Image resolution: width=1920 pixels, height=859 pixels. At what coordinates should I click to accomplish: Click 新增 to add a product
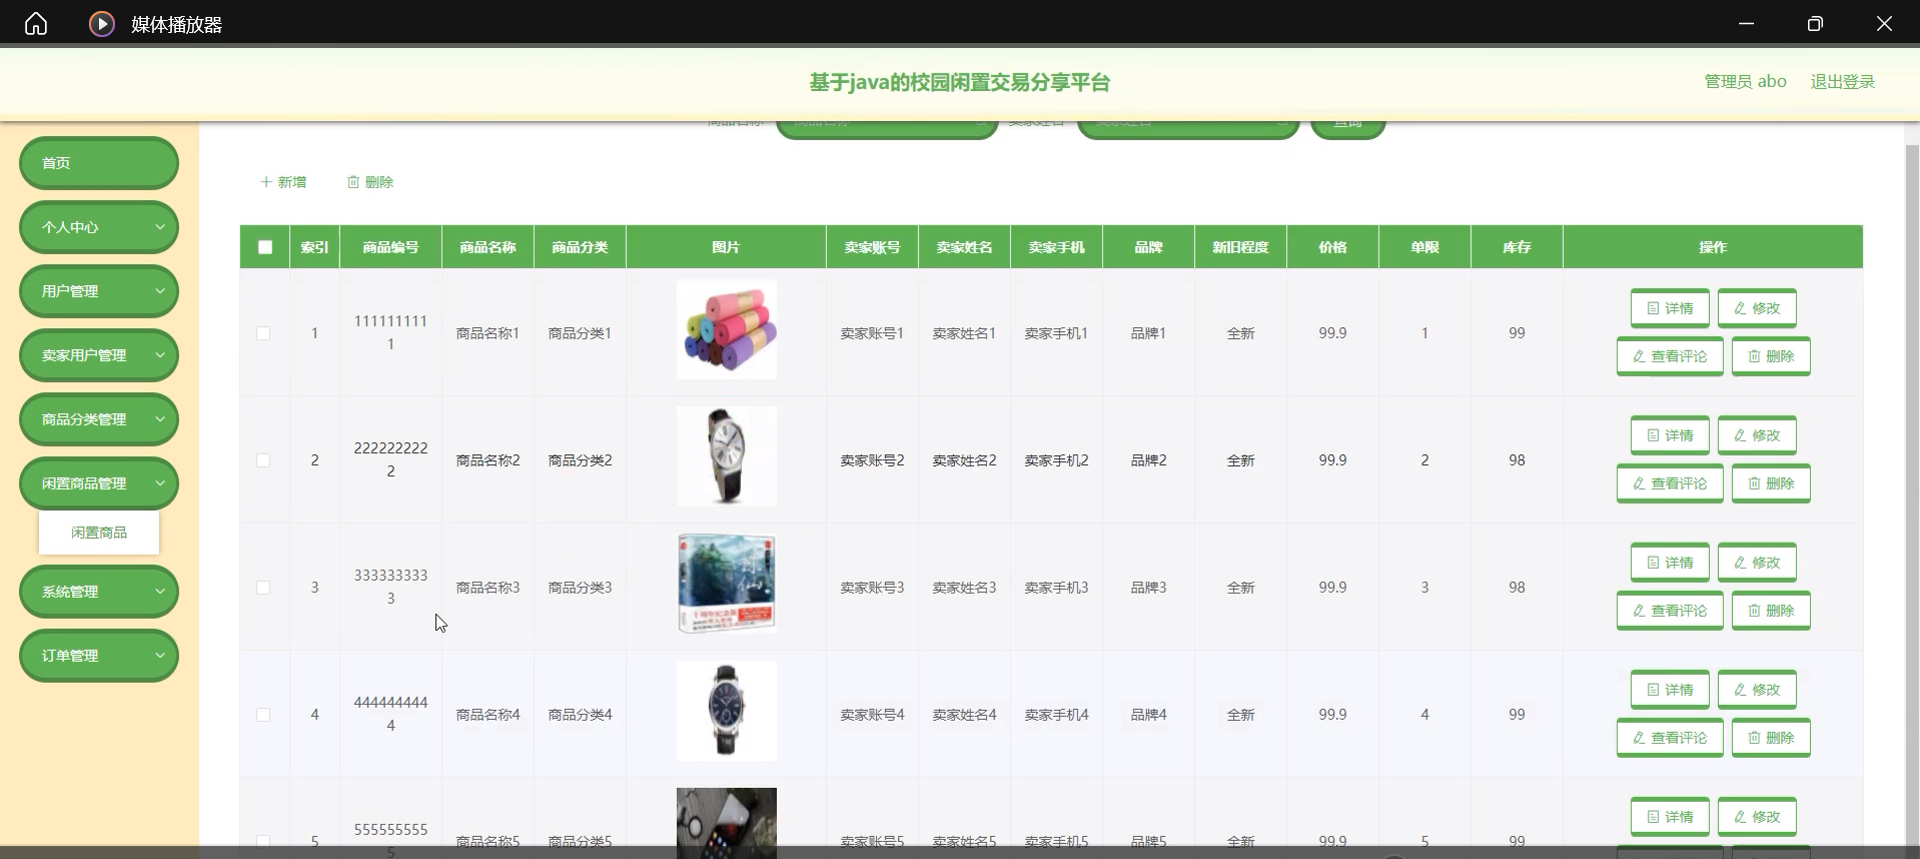(x=283, y=182)
